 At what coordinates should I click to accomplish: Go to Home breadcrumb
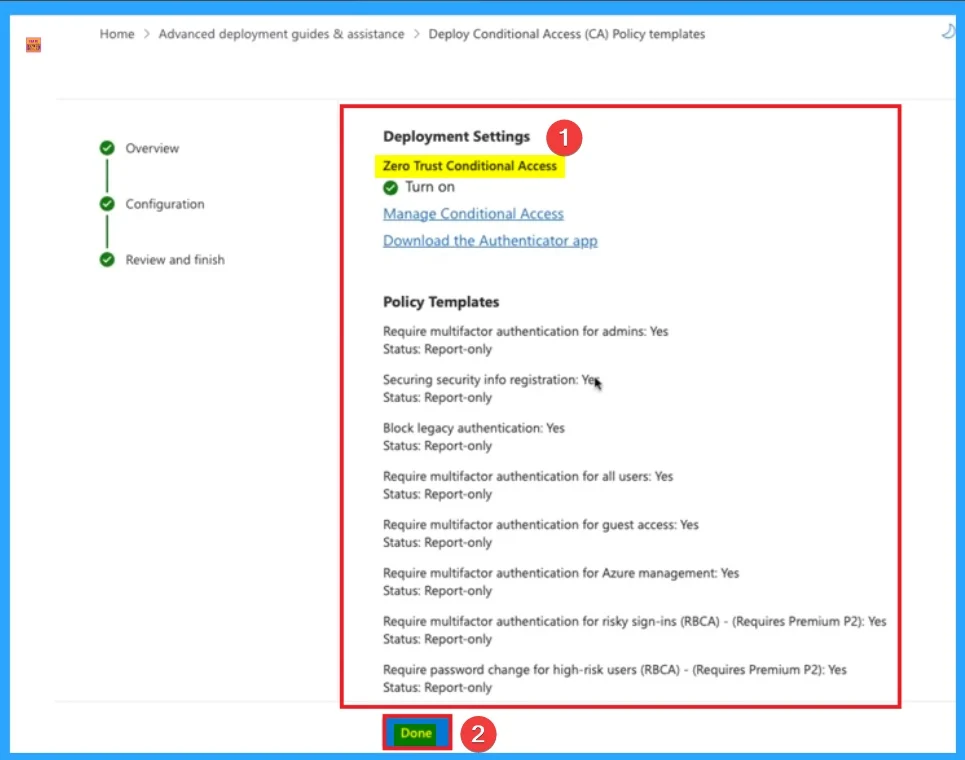click(x=117, y=34)
